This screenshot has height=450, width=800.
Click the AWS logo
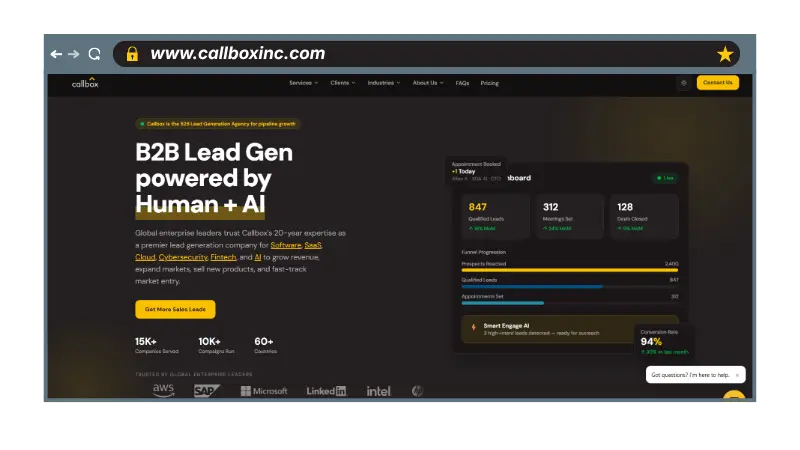coord(164,390)
